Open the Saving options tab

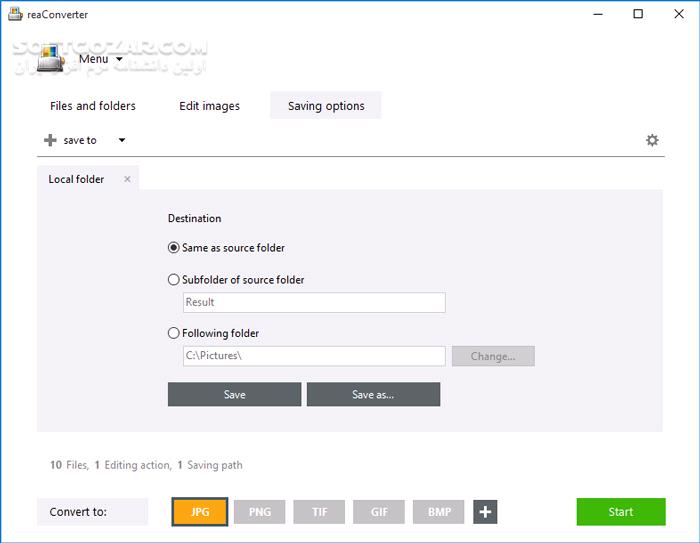(326, 105)
